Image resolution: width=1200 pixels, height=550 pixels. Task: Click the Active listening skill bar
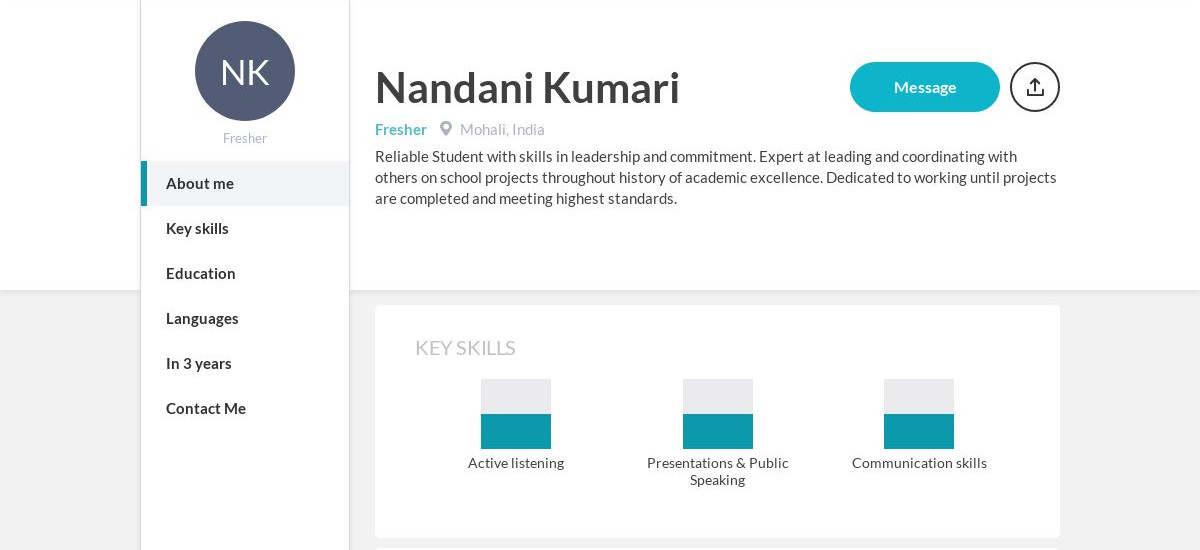pyautogui.click(x=516, y=414)
